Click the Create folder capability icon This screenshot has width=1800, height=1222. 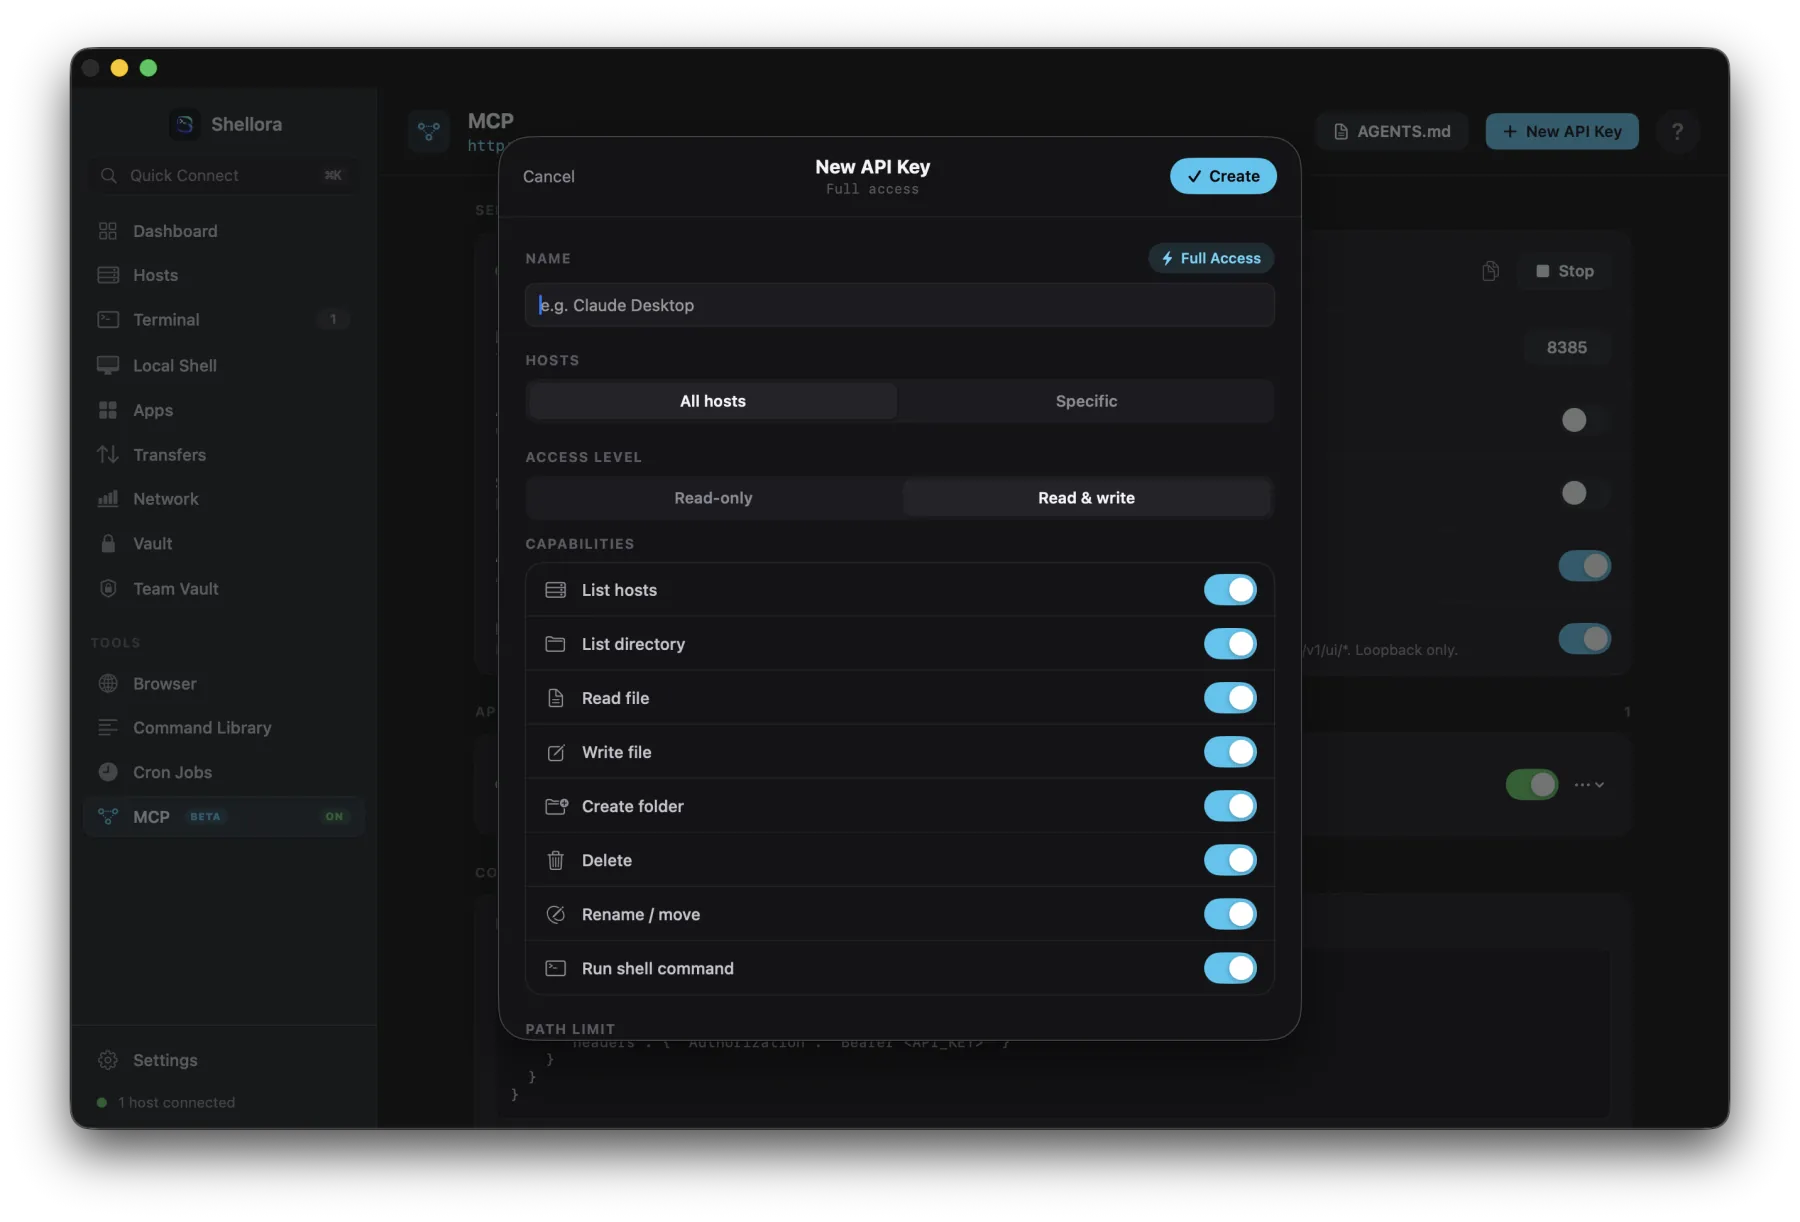tap(556, 806)
